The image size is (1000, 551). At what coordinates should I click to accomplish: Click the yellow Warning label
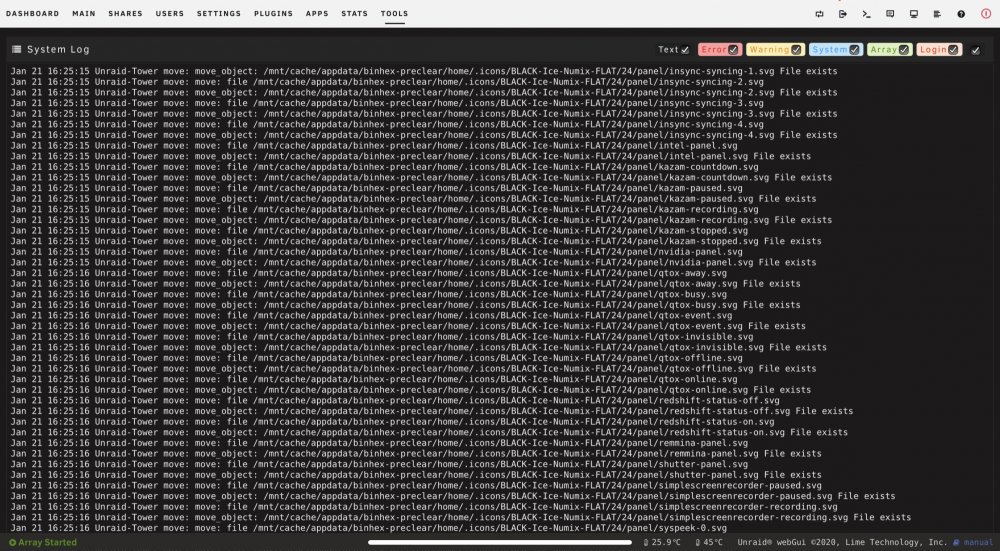[x=768, y=50]
